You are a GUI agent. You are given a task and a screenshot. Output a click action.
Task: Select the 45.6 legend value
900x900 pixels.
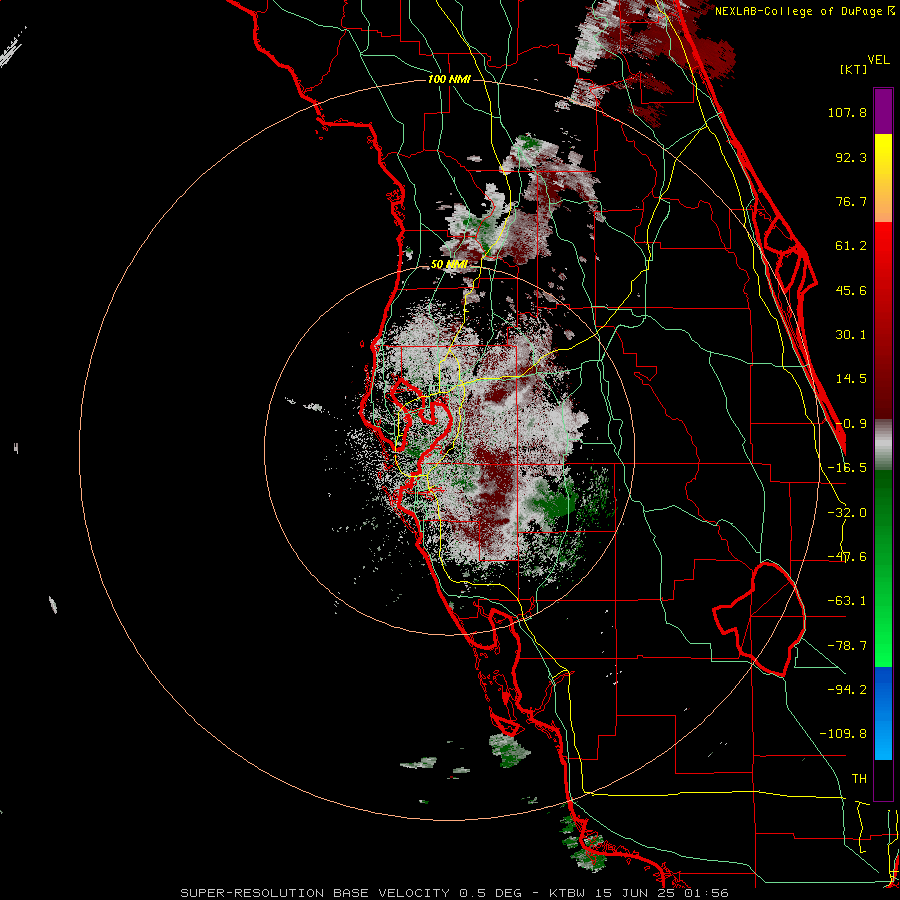tap(851, 290)
